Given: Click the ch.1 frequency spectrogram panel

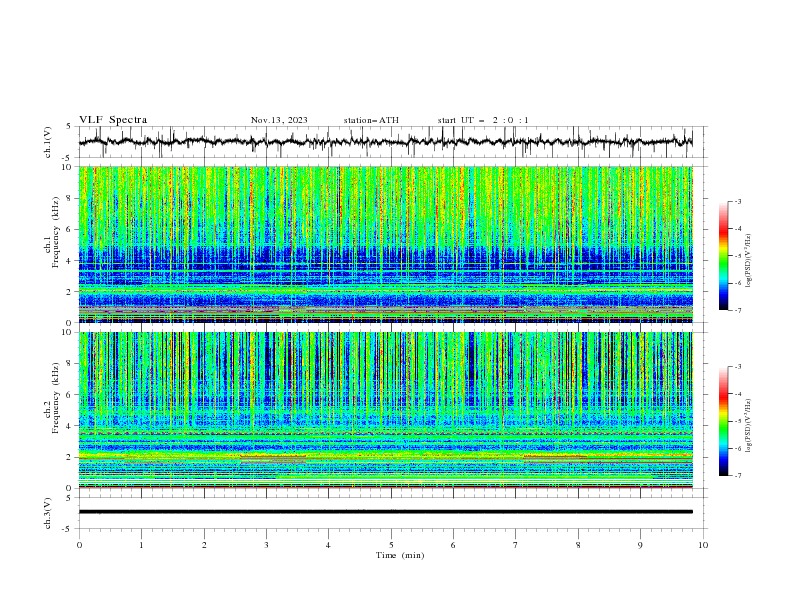Looking at the screenshot, I should click(386, 244).
